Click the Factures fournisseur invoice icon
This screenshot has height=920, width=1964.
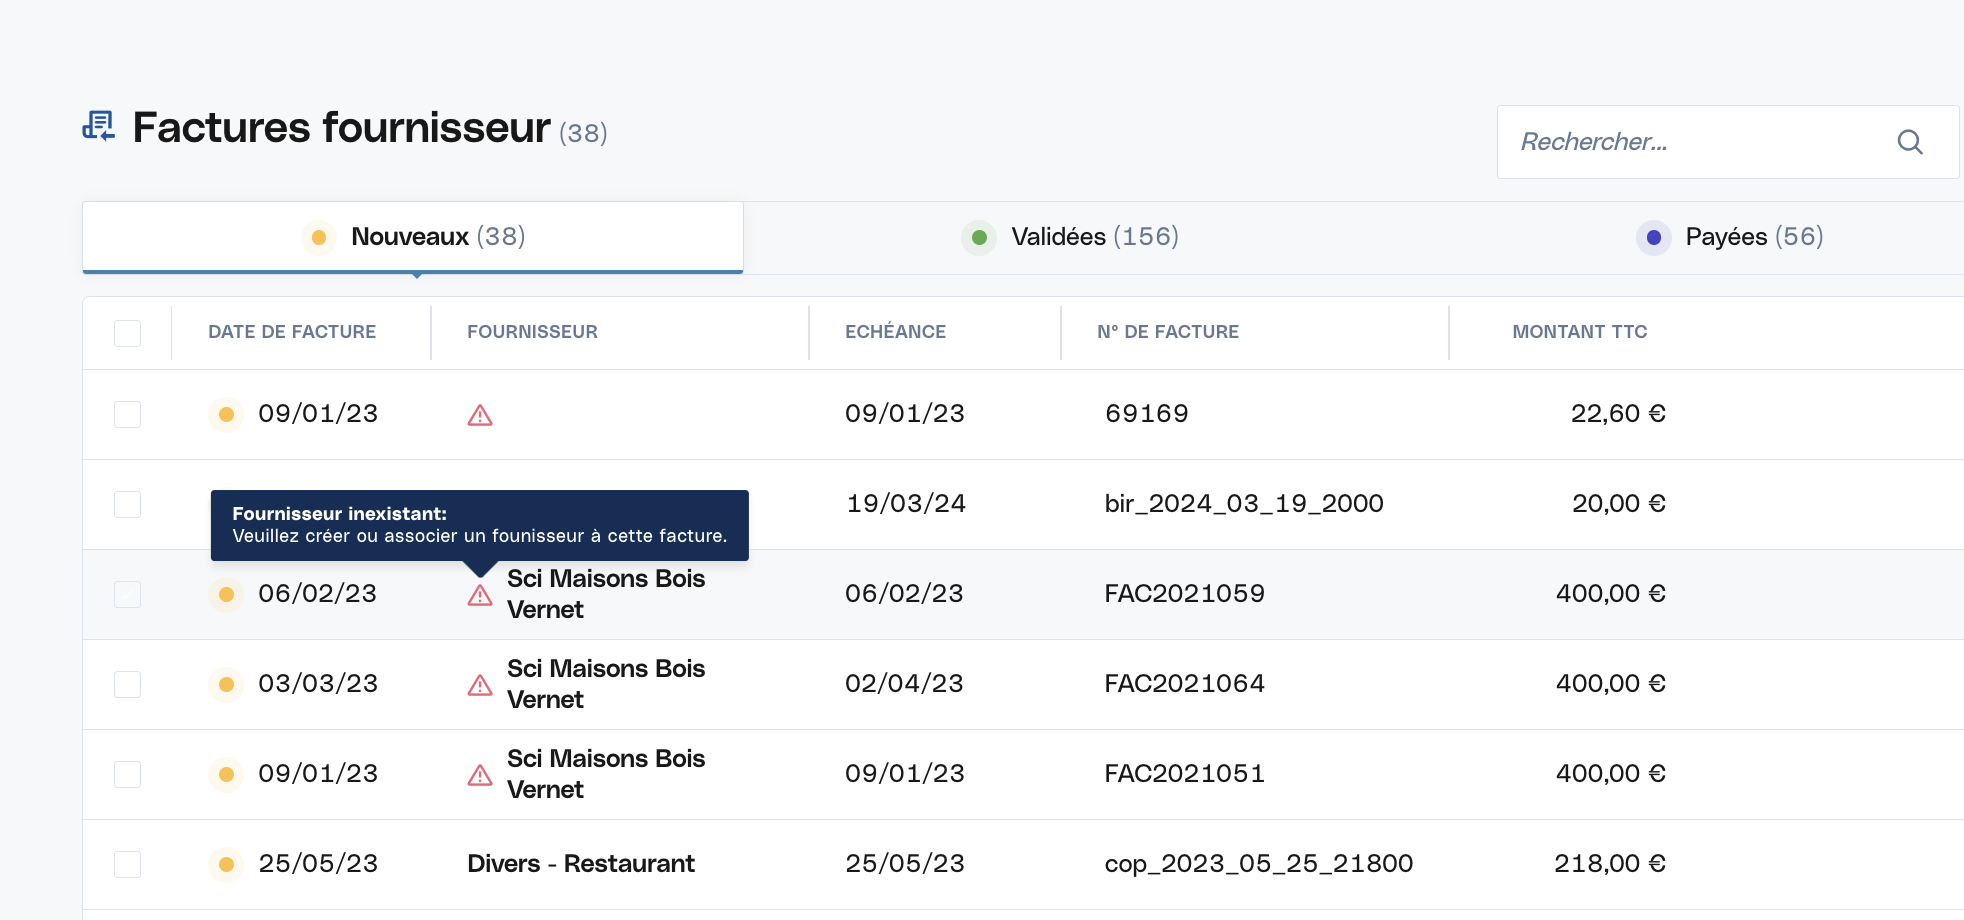point(99,126)
